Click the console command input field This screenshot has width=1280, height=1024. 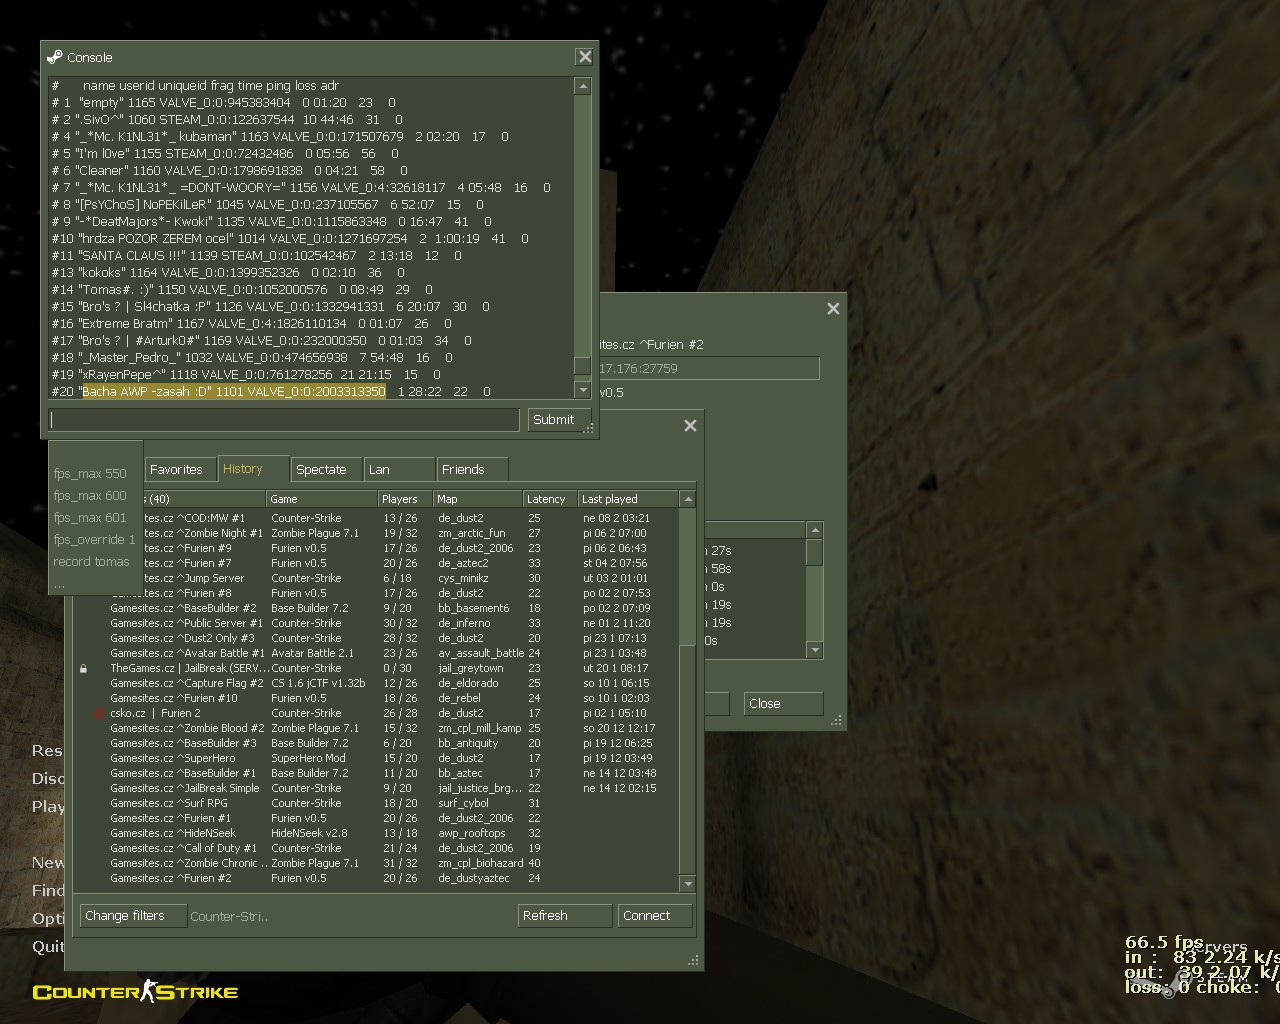(x=284, y=420)
